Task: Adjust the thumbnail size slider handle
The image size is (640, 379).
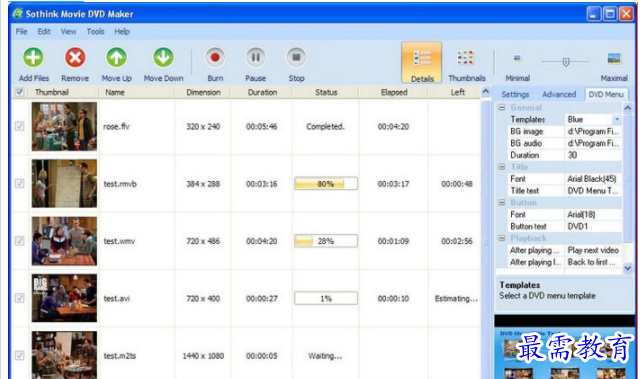Action: 566,62
